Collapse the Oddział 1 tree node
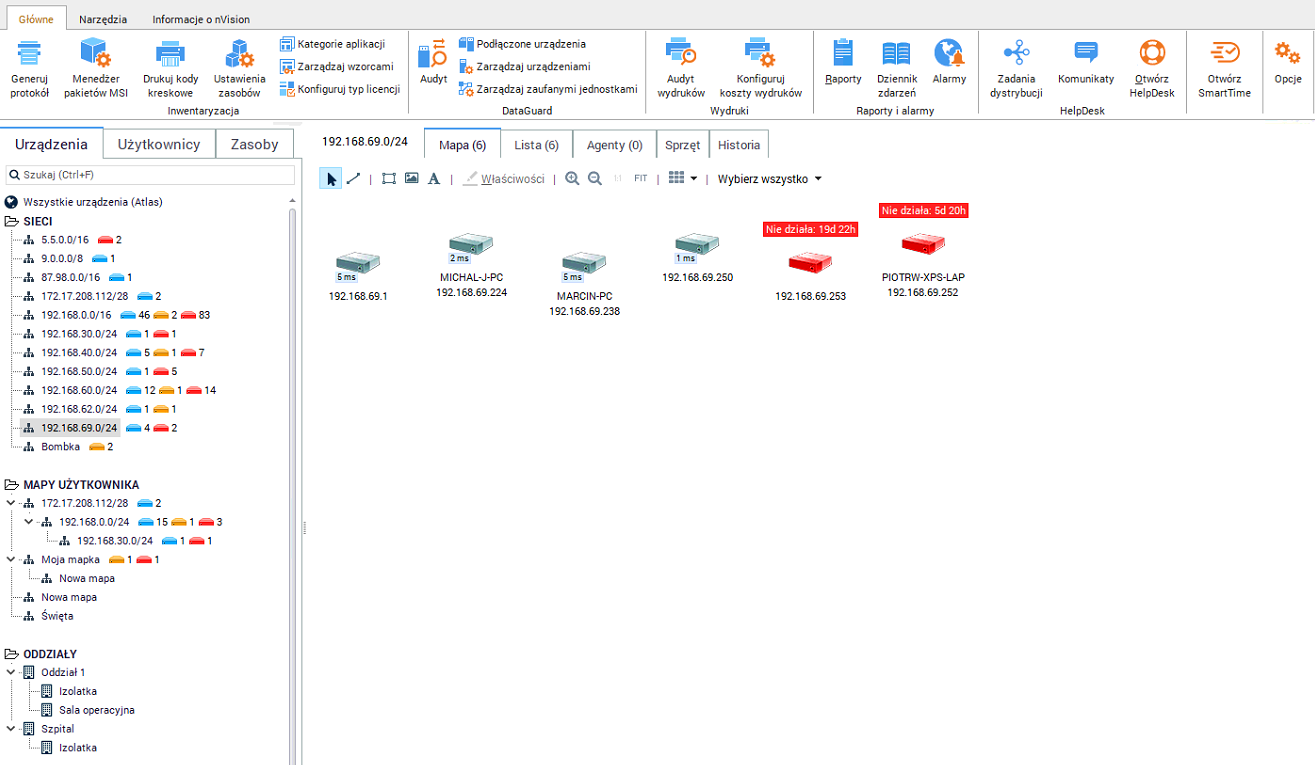 coord(11,672)
